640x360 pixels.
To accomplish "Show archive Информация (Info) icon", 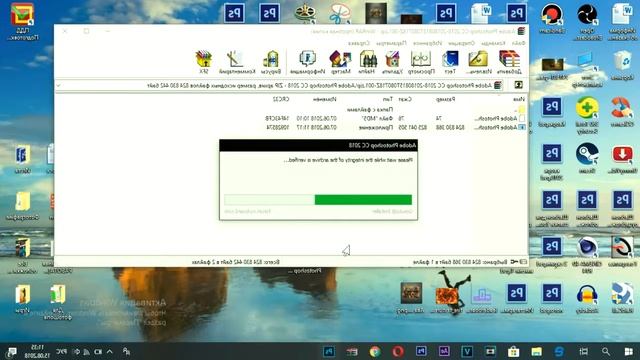I will tap(307, 62).
